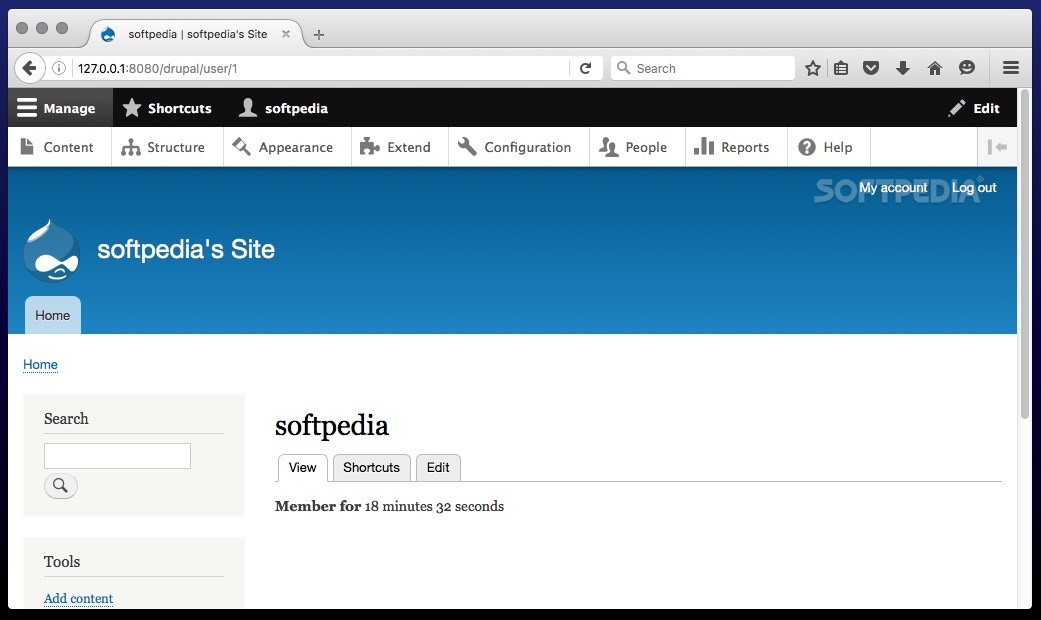Click the Log out link
This screenshot has width=1041, height=620.
point(974,188)
